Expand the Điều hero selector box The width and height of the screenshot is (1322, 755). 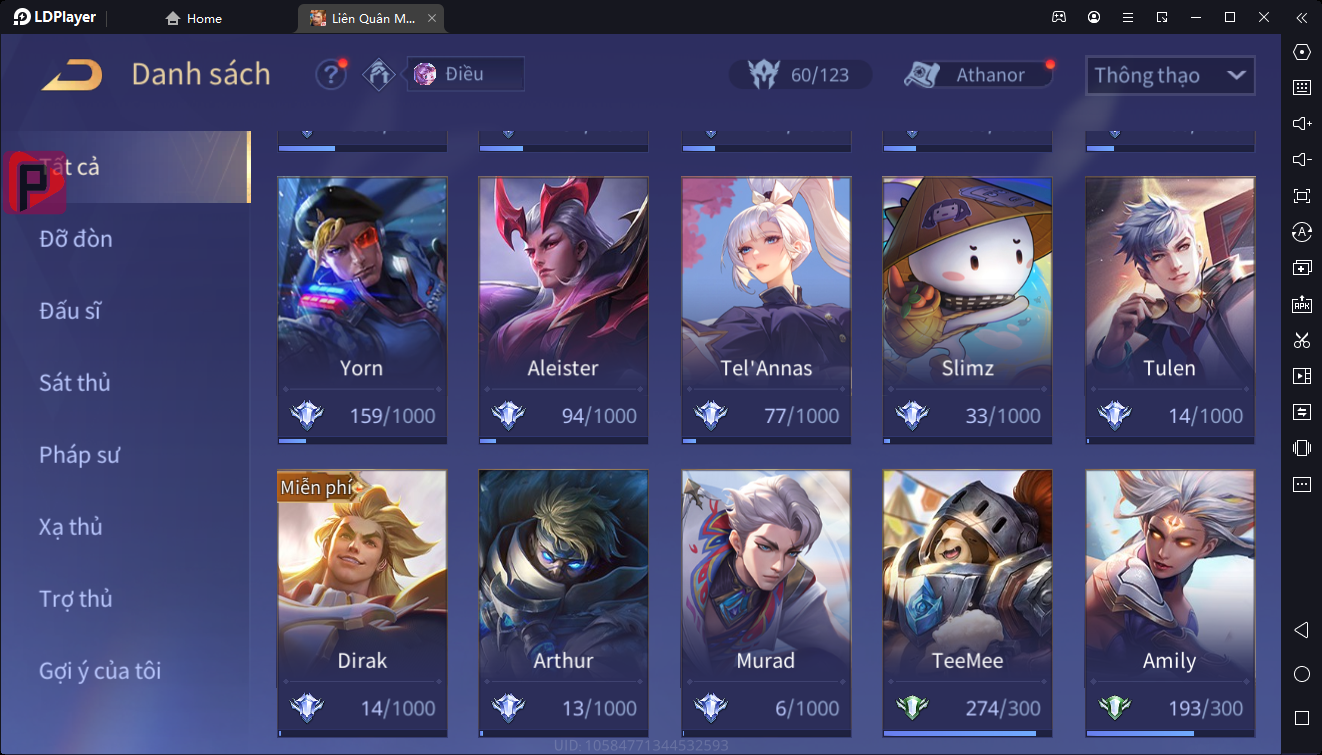pos(465,74)
